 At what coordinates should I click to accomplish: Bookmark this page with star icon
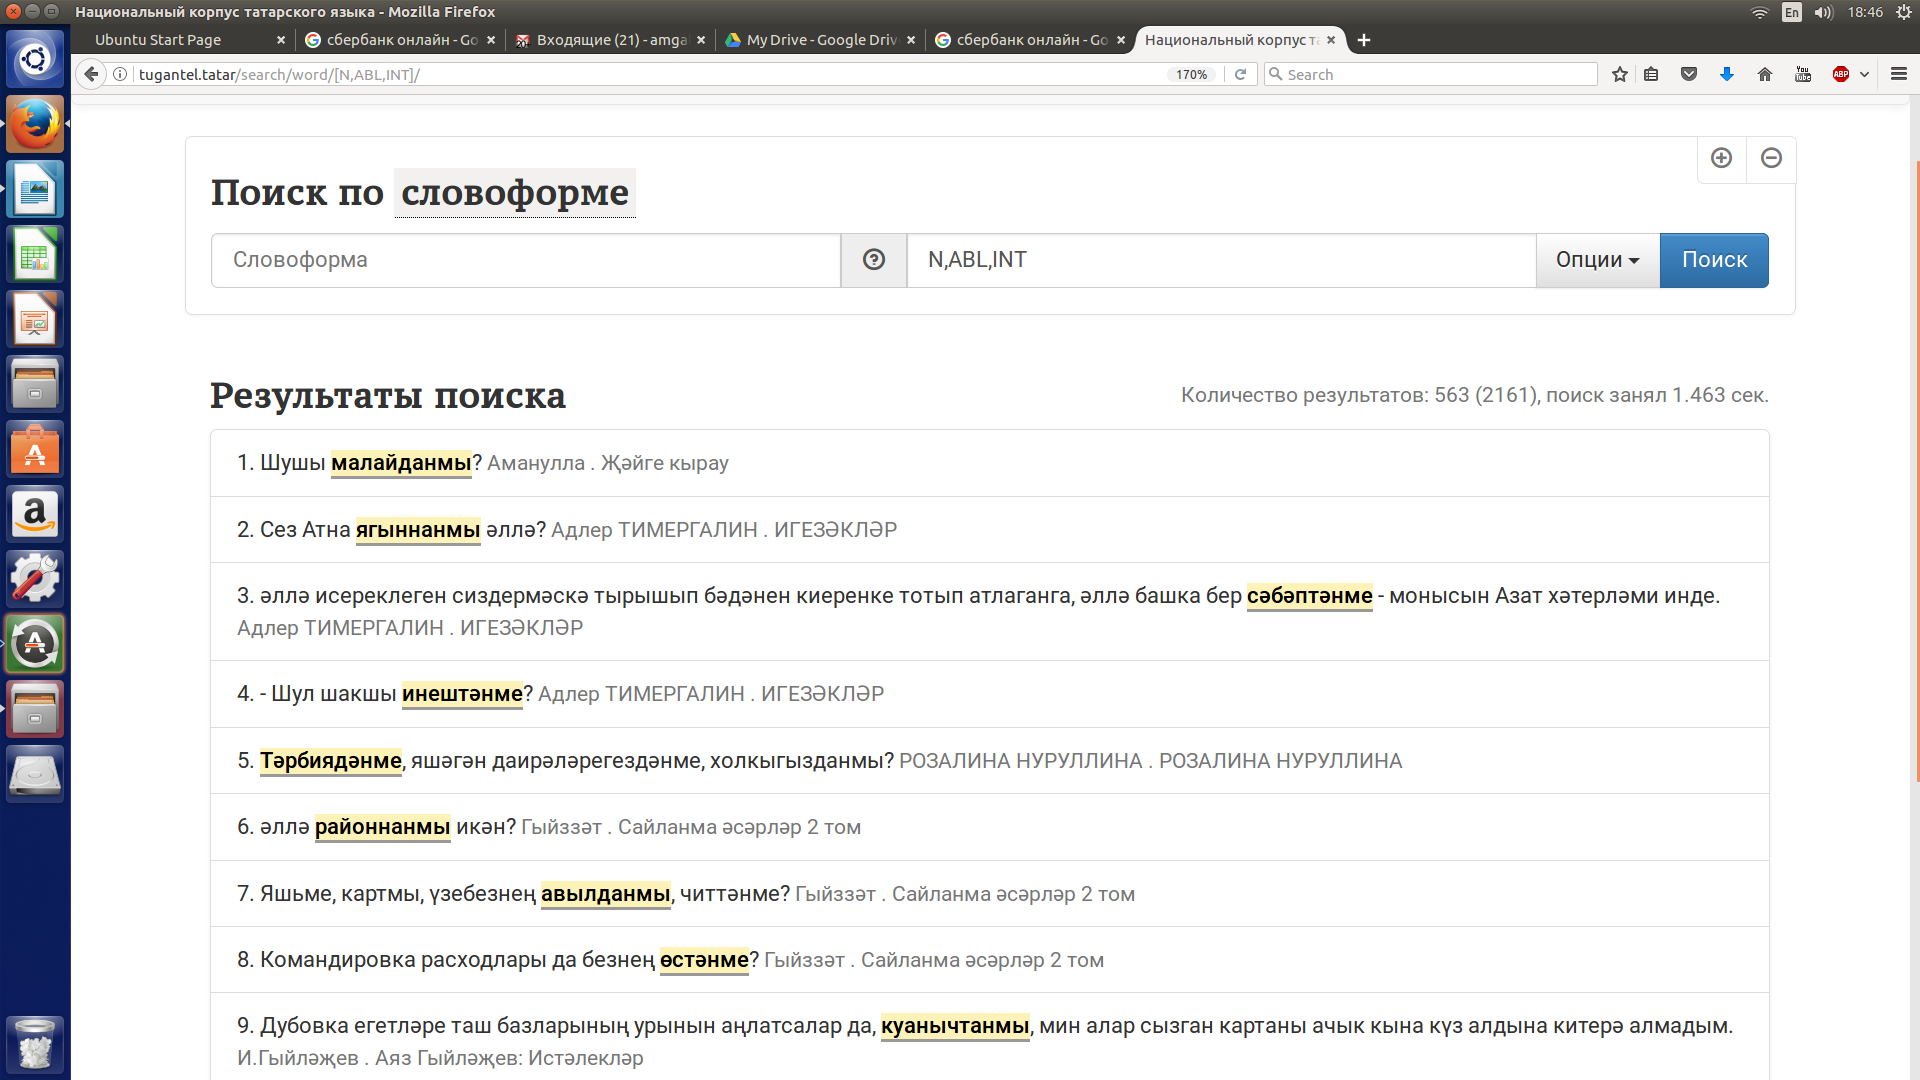1620,74
